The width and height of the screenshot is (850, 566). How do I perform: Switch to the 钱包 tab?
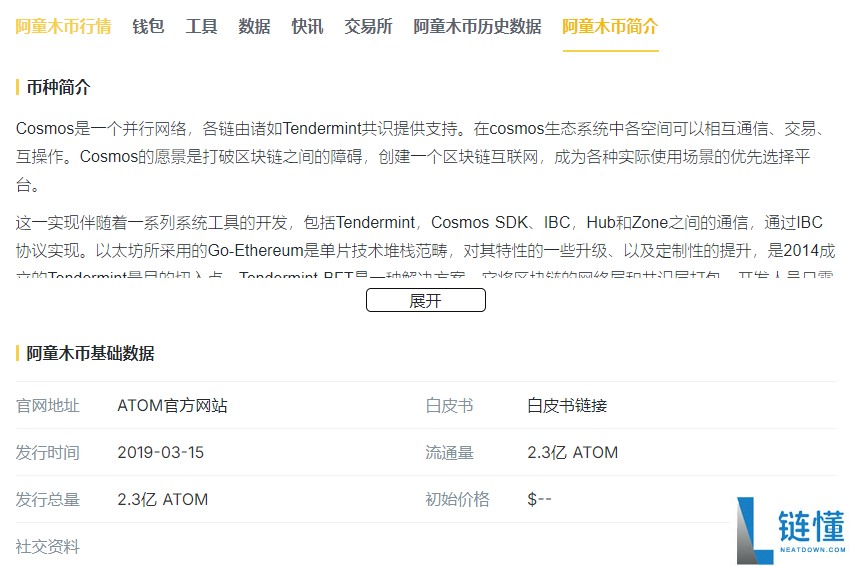[148, 26]
